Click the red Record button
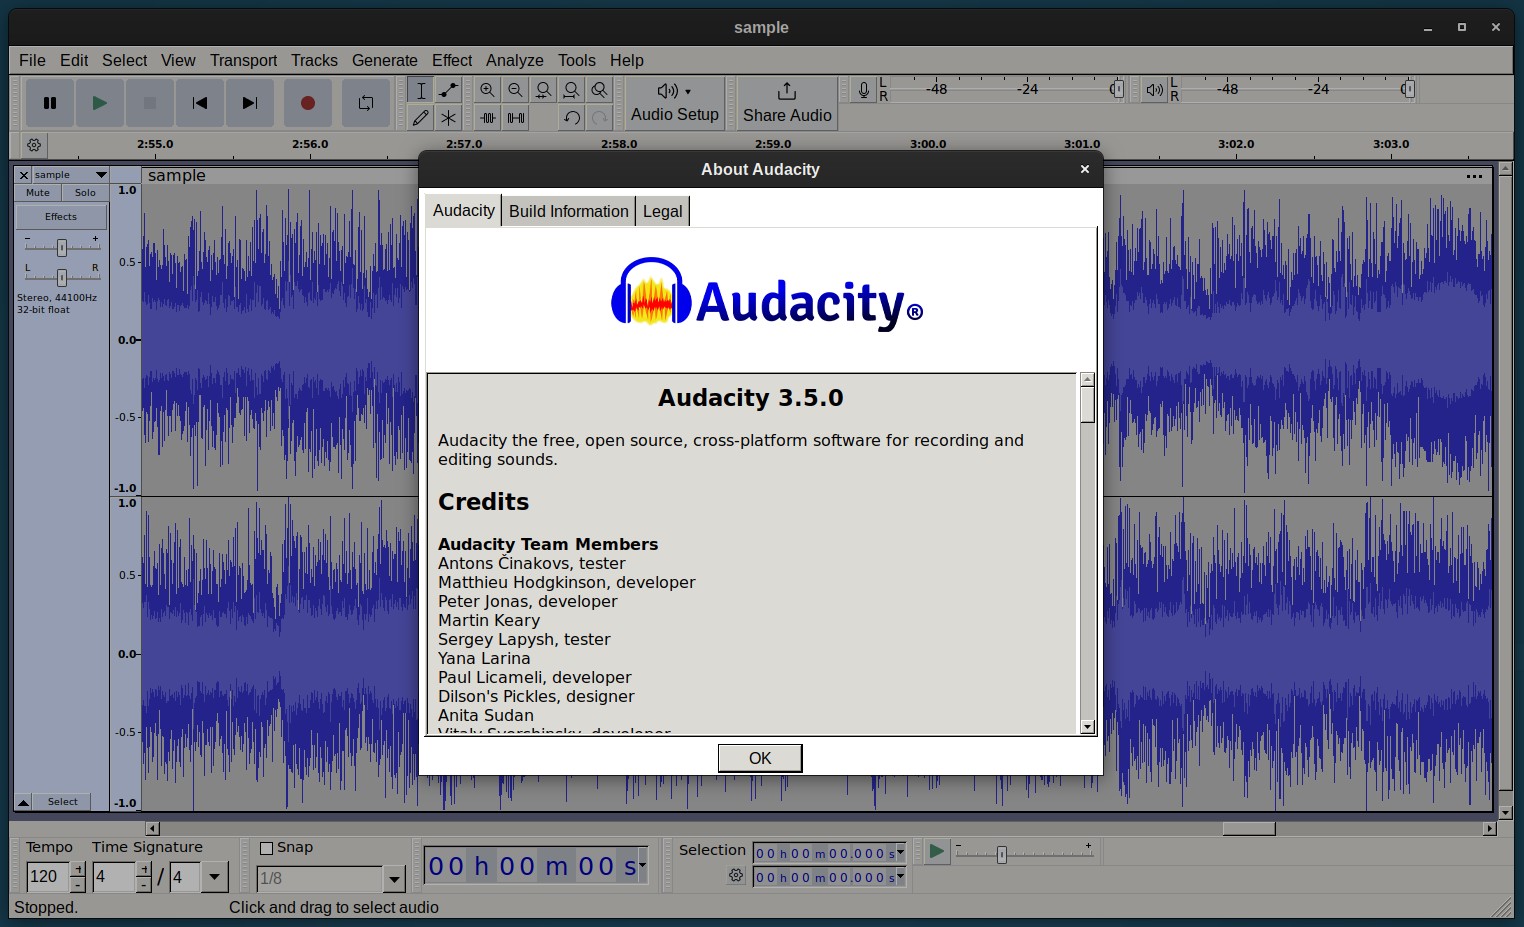The width and height of the screenshot is (1524, 927). coord(308,103)
